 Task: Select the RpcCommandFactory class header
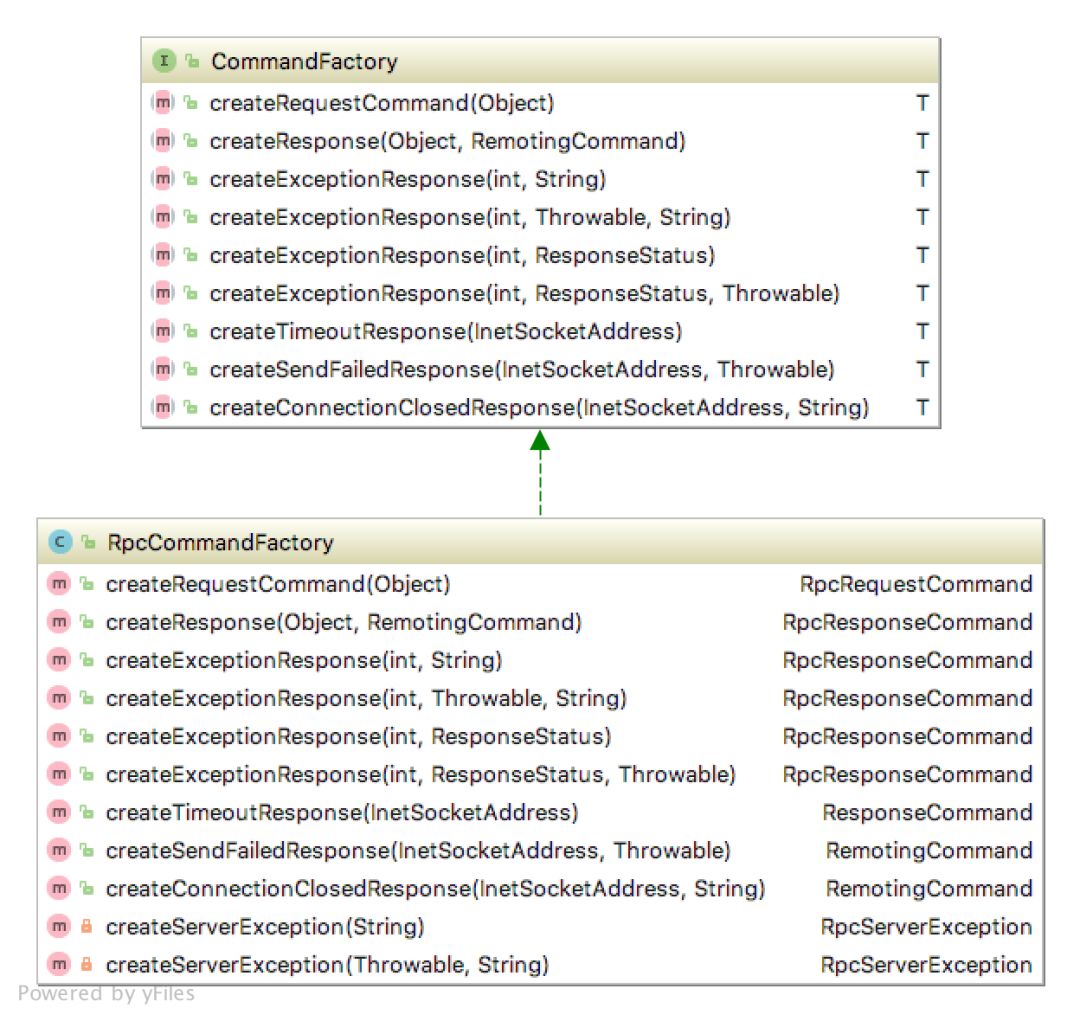(x=541, y=542)
